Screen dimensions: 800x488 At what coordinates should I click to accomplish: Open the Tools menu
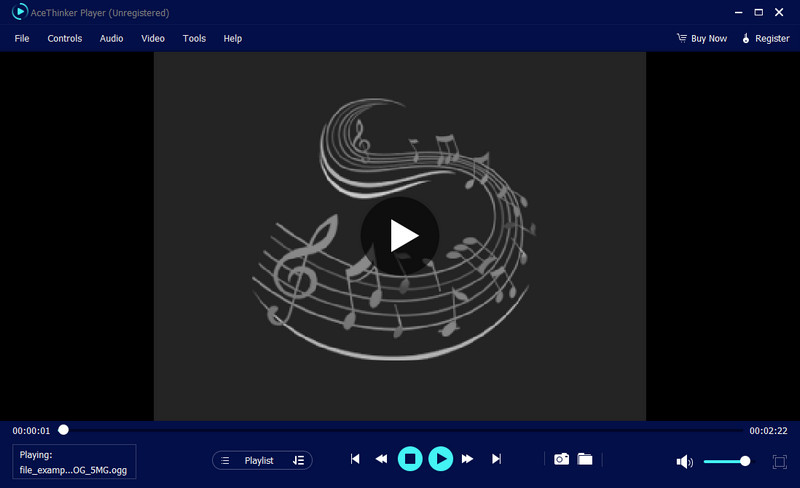point(194,38)
